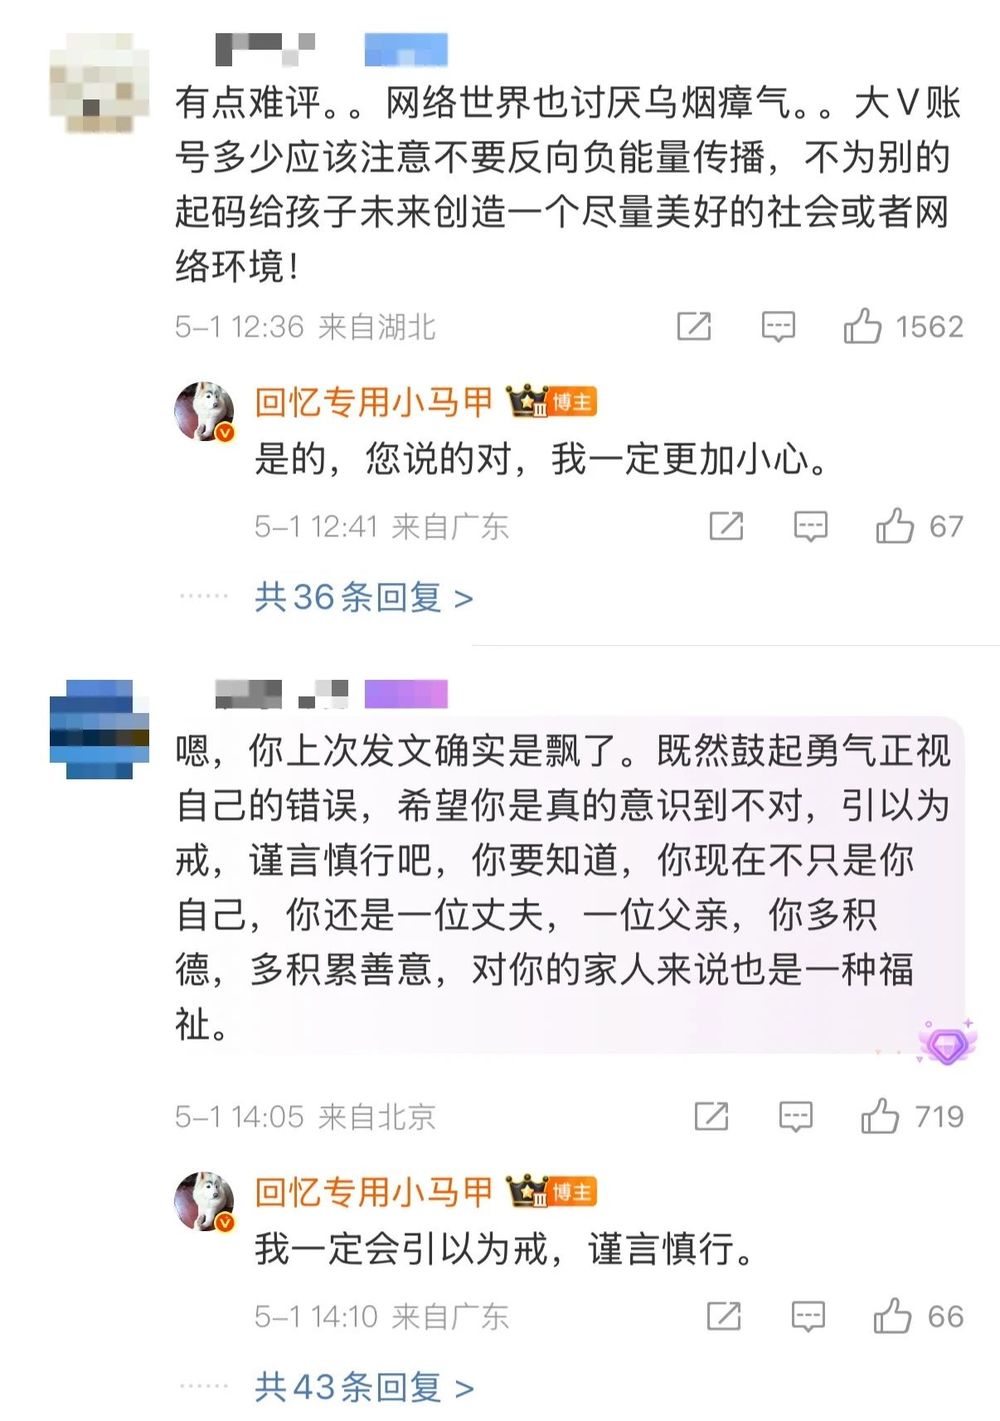The width and height of the screenshot is (1000, 1421).
Task: Tap blogger's dog avatar in second reply
Action: click(x=205, y=1201)
